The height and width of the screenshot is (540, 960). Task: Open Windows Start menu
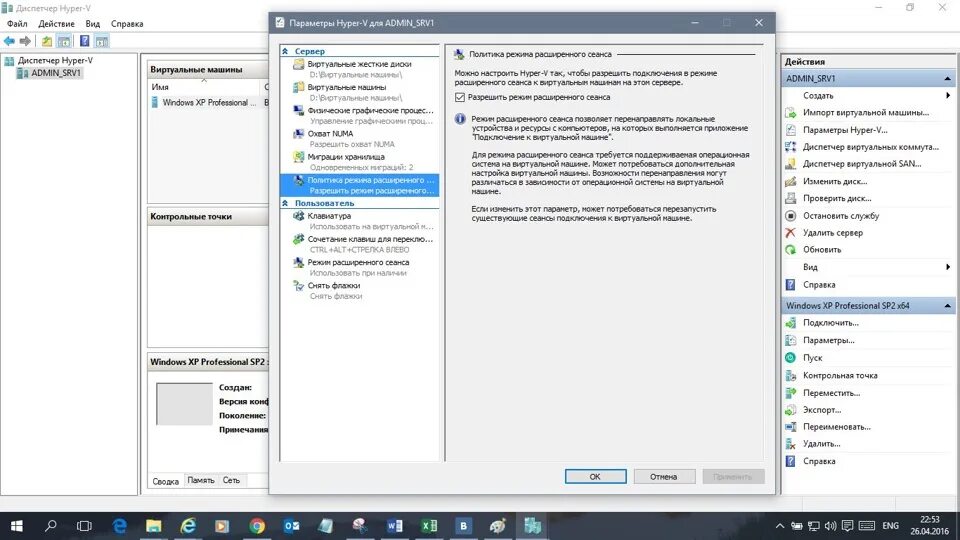(x=17, y=526)
